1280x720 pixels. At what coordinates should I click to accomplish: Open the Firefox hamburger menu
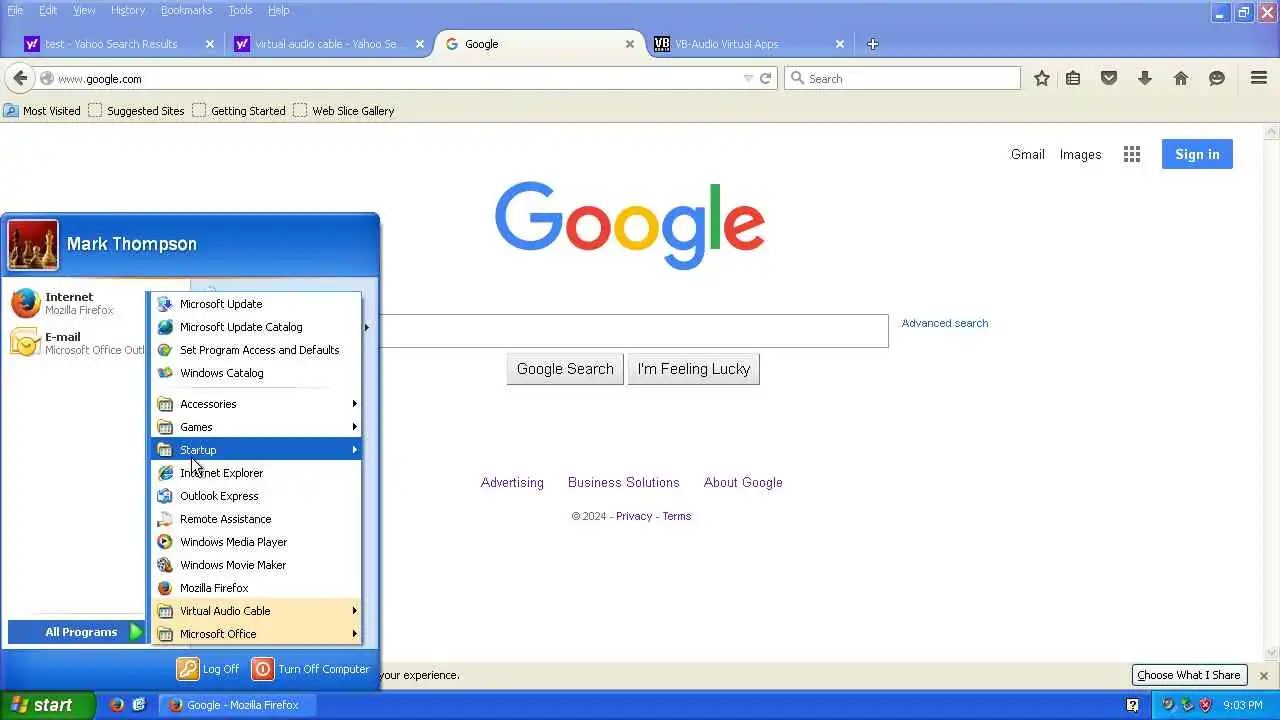point(1259,78)
